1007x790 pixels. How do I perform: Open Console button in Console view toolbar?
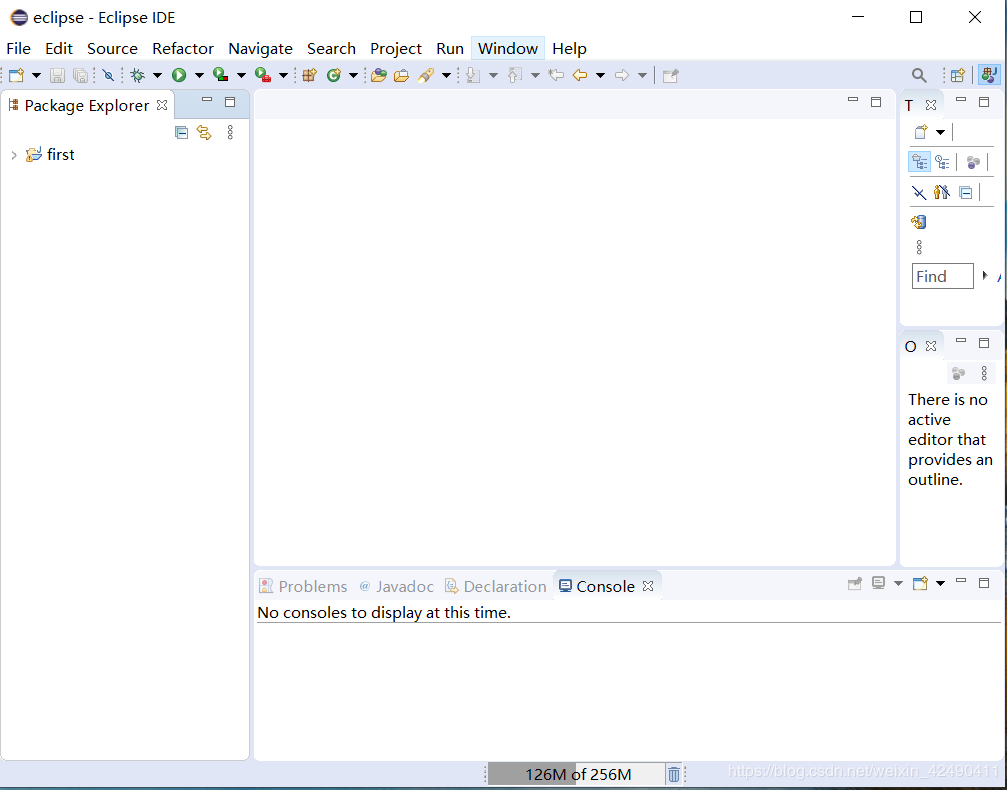920,583
